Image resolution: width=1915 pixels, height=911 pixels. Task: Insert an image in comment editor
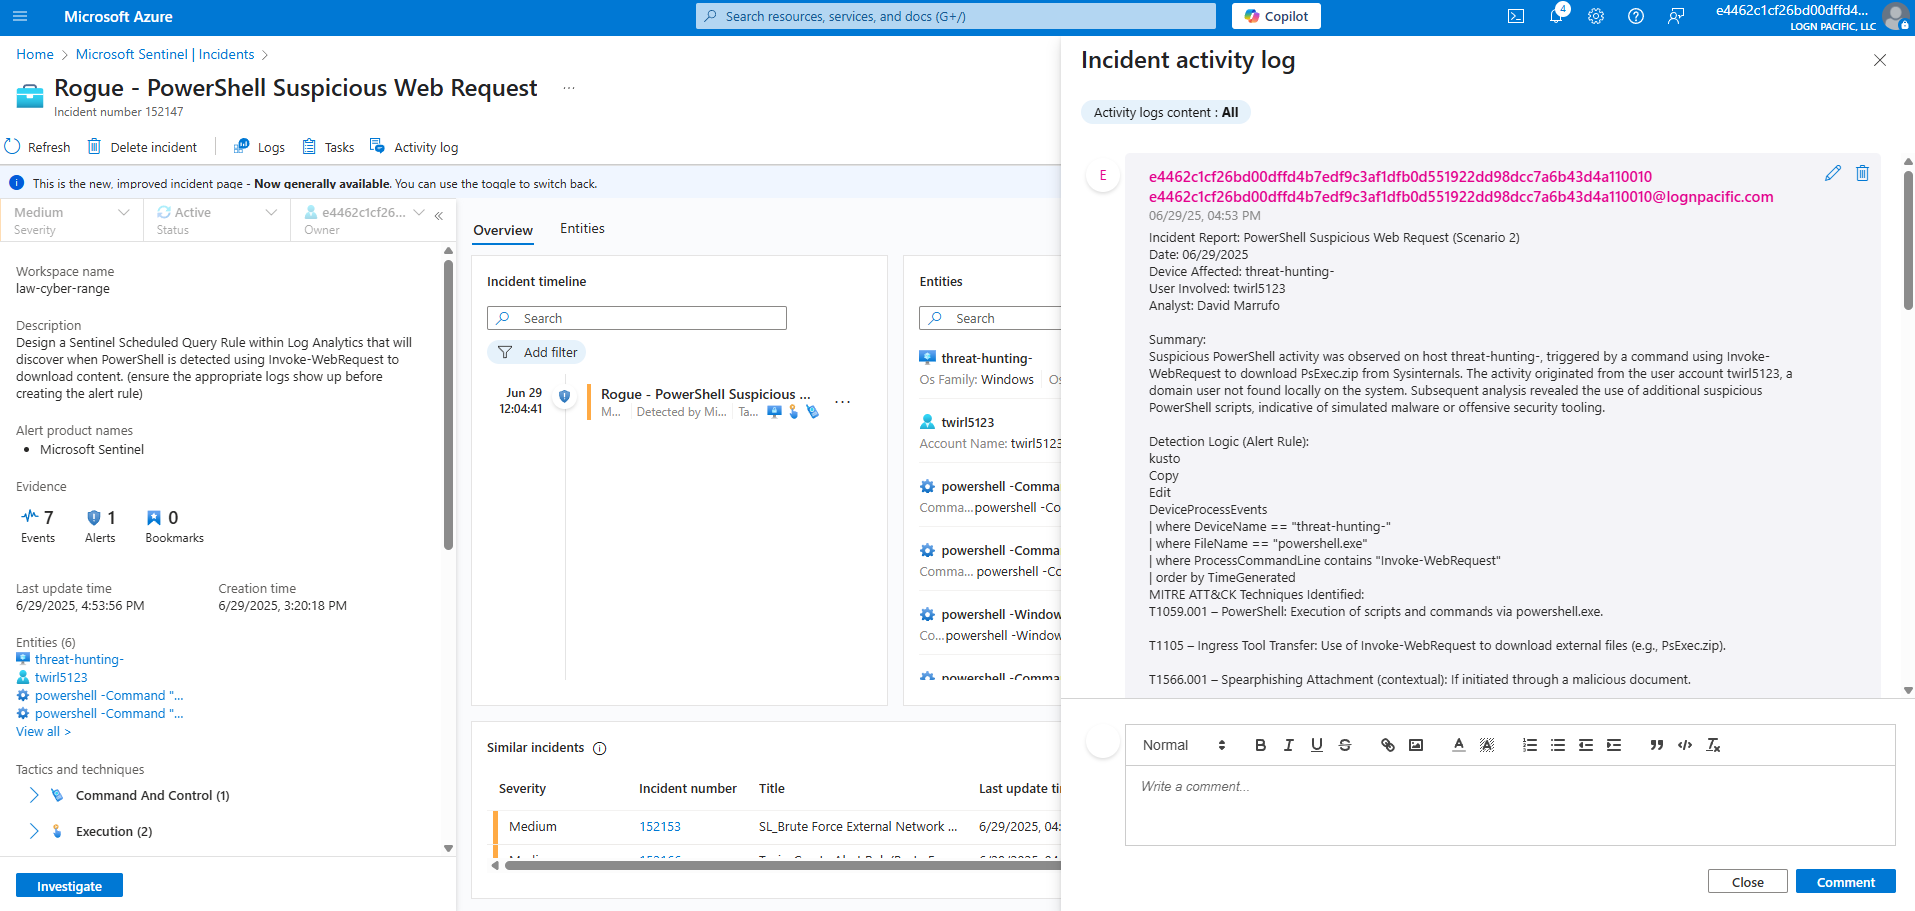[x=1416, y=745]
